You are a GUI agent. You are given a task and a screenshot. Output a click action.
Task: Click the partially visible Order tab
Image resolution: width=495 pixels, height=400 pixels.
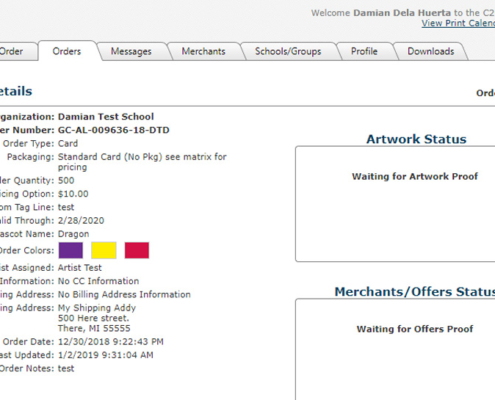pyautogui.click(x=13, y=52)
